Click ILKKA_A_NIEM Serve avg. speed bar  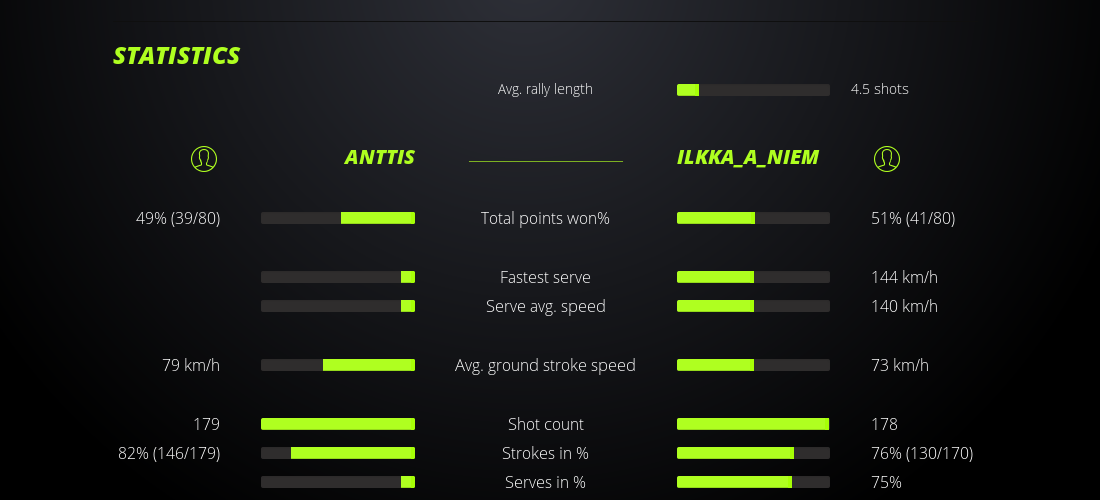(753, 306)
